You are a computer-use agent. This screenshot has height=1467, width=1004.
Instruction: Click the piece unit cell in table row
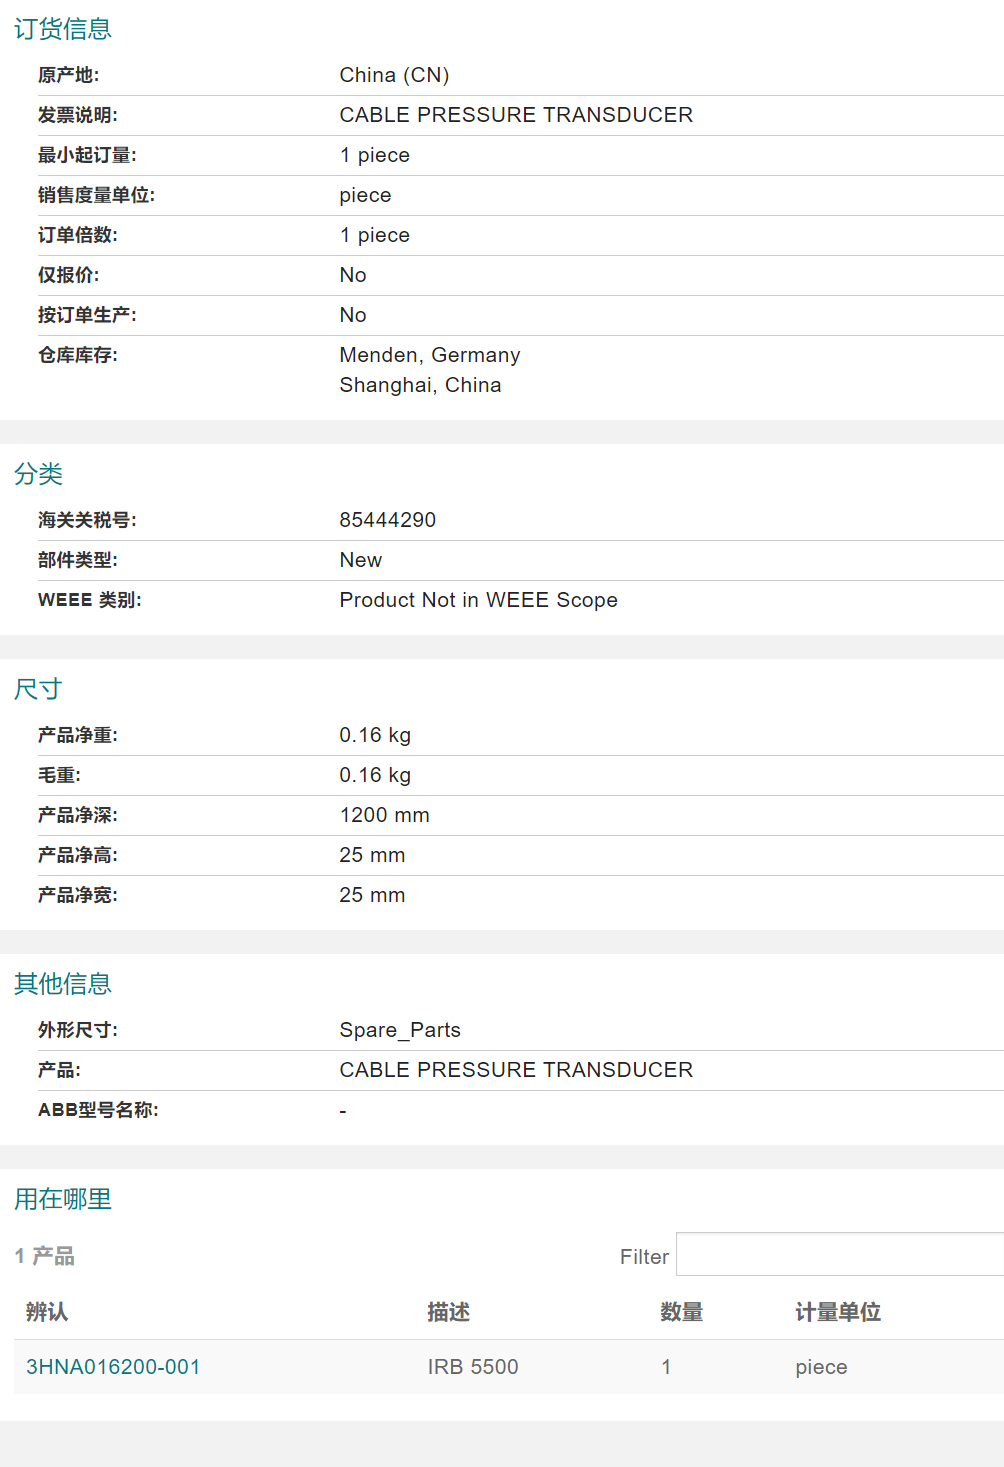pyautogui.click(x=821, y=1367)
